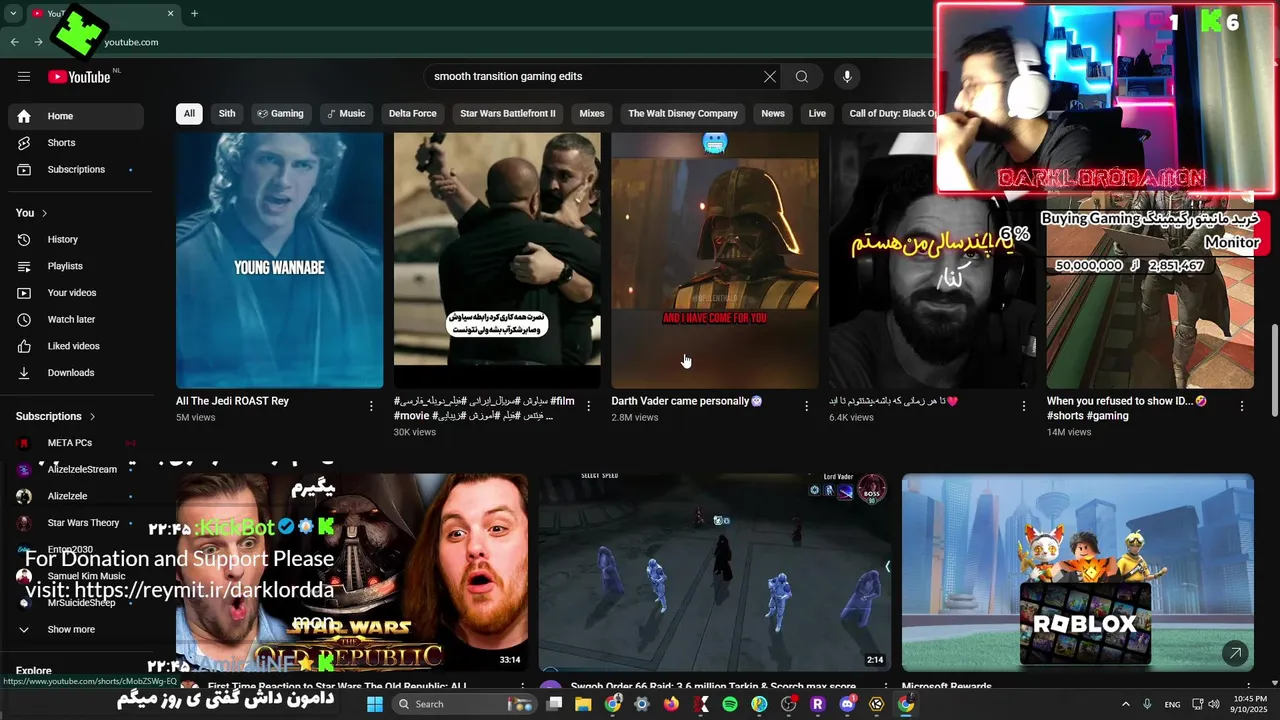
Task: Open the Darth Vader short thumbnail
Action: 715,260
